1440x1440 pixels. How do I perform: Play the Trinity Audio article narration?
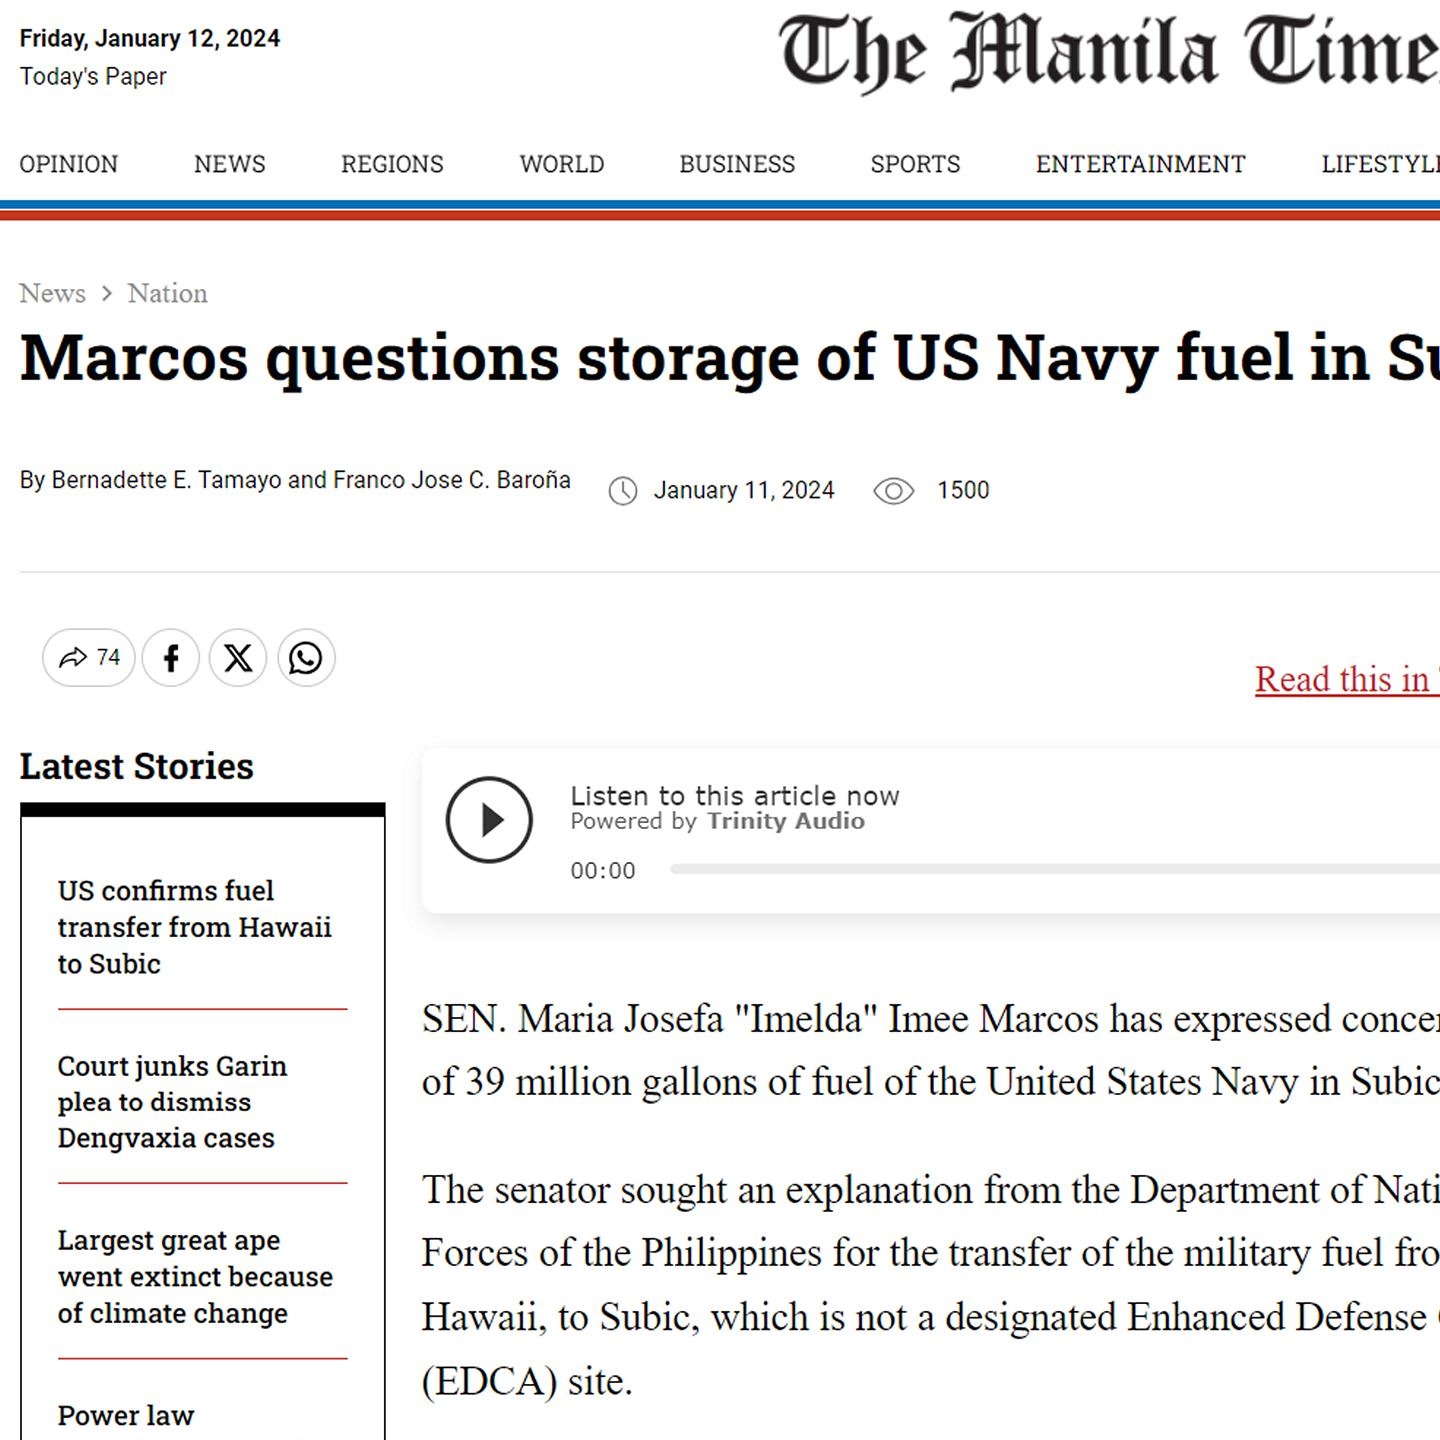pos(489,820)
